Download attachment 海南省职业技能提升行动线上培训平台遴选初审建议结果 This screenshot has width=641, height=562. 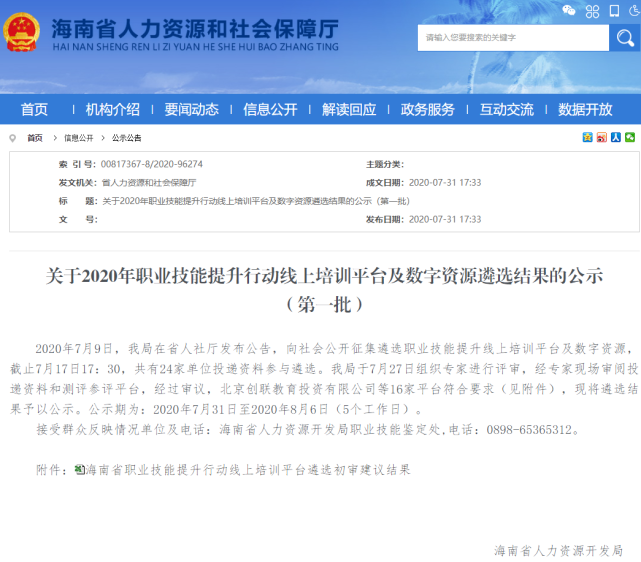pyautogui.click(x=248, y=470)
